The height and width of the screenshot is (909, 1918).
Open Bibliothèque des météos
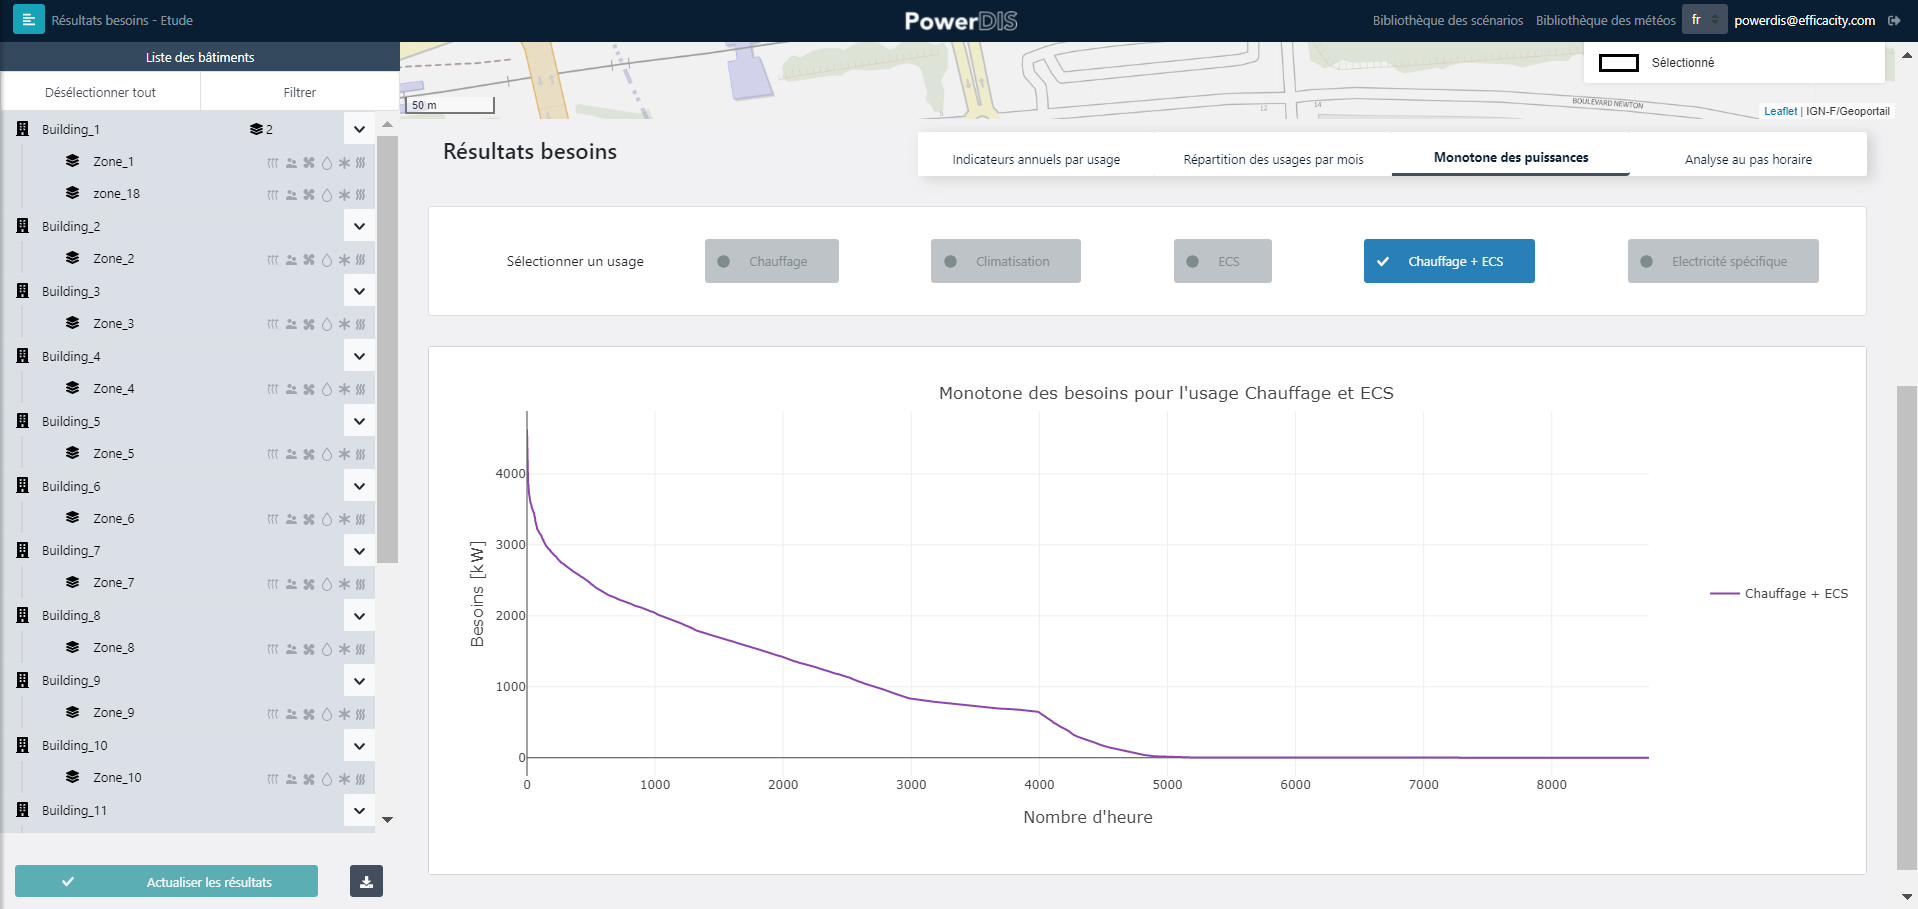[1606, 20]
